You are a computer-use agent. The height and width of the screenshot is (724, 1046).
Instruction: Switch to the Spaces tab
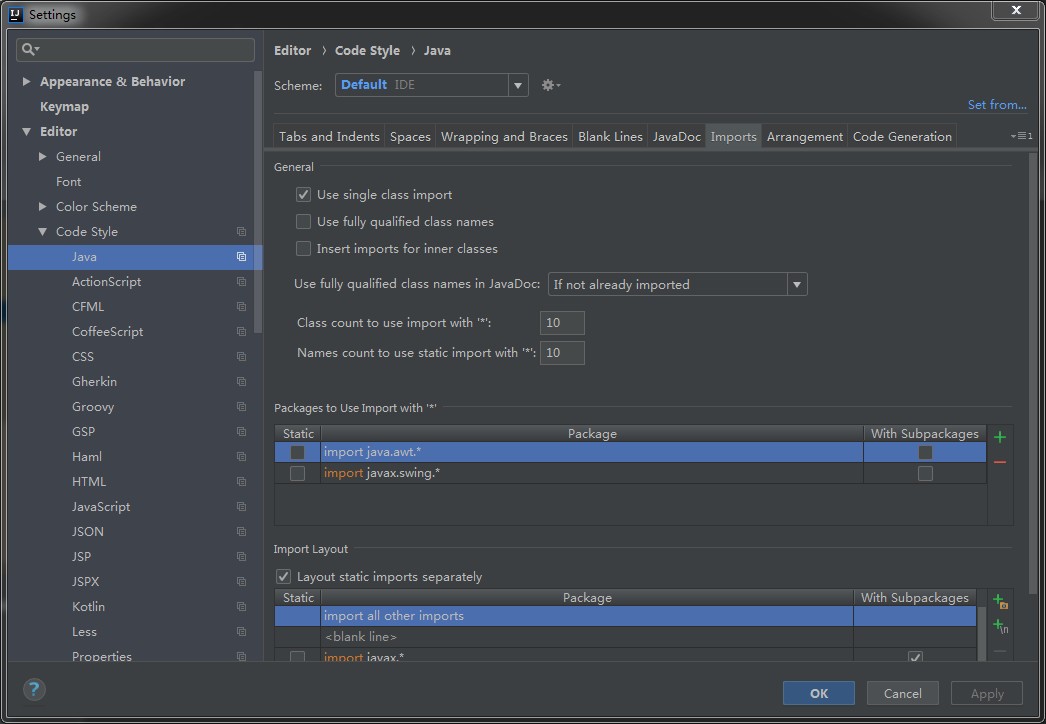(x=410, y=136)
